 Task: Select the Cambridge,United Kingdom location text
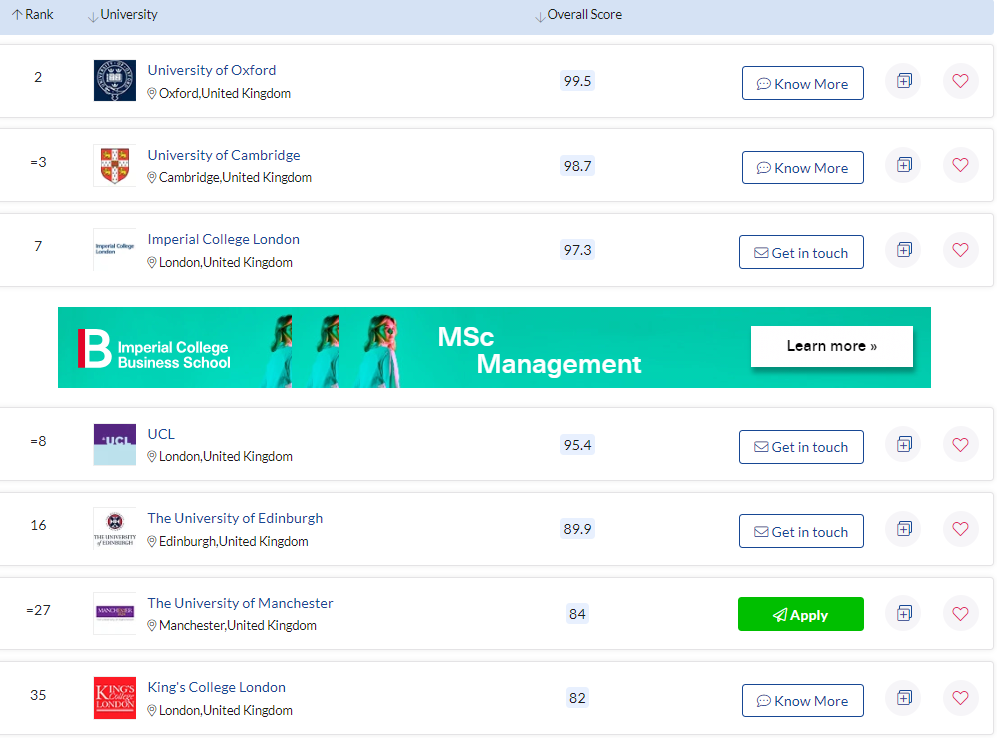pos(235,177)
